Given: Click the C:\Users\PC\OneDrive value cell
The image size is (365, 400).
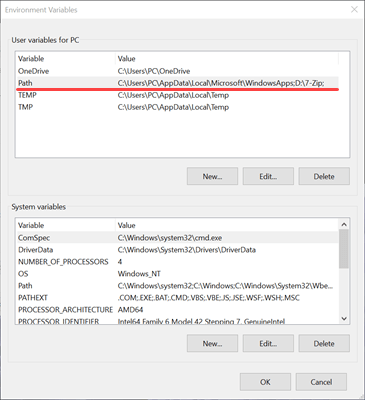Looking at the screenshot, I should (154, 71).
